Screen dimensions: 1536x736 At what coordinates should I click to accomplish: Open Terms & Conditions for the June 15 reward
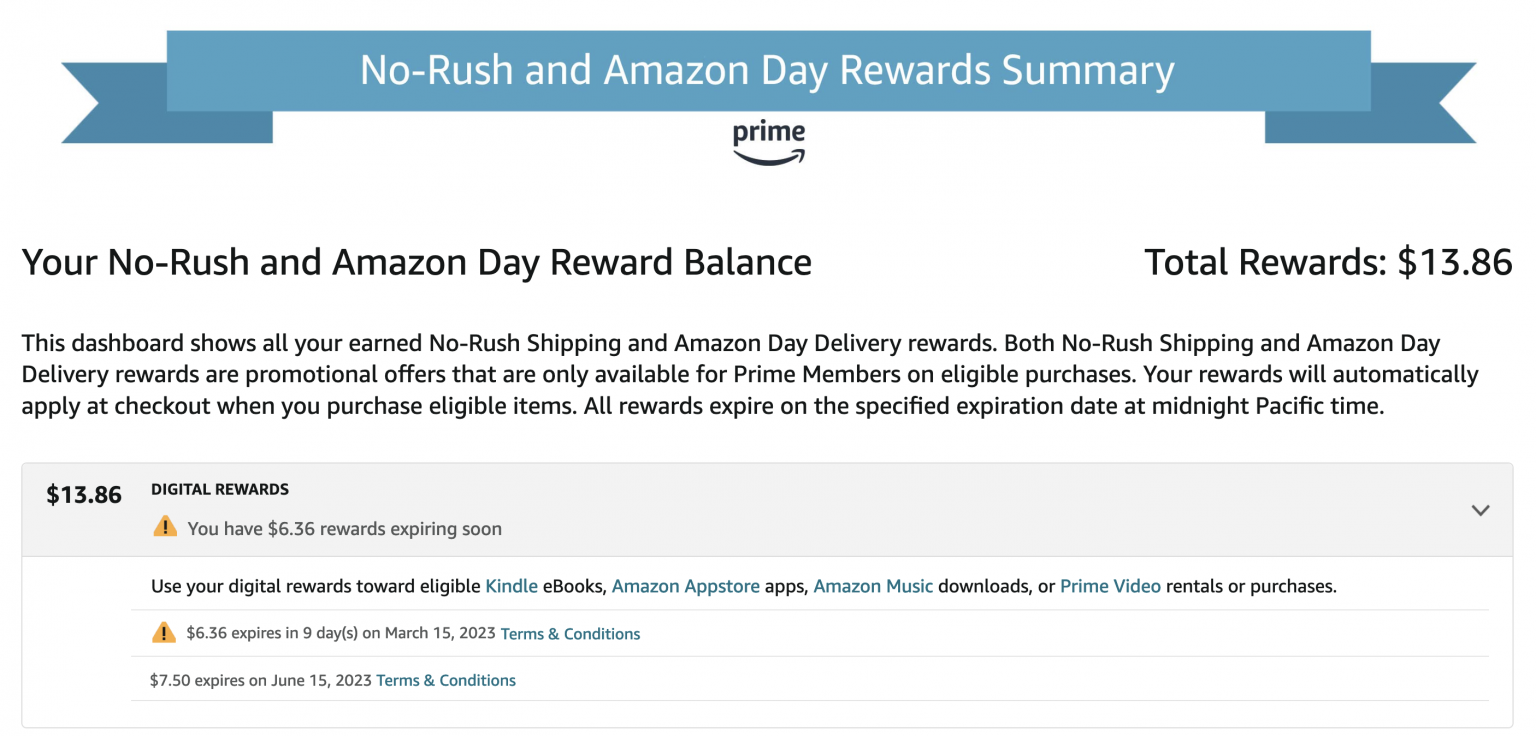click(446, 680)
